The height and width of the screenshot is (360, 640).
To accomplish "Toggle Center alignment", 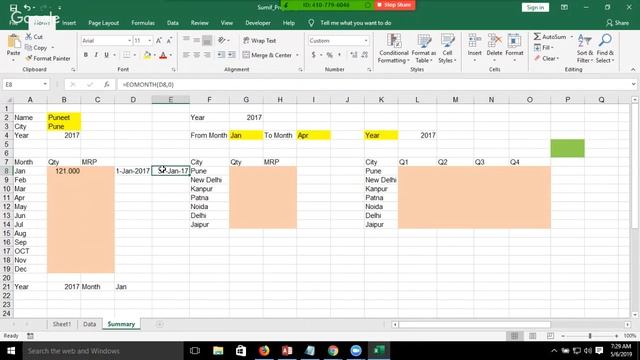I will pos(196,55).
